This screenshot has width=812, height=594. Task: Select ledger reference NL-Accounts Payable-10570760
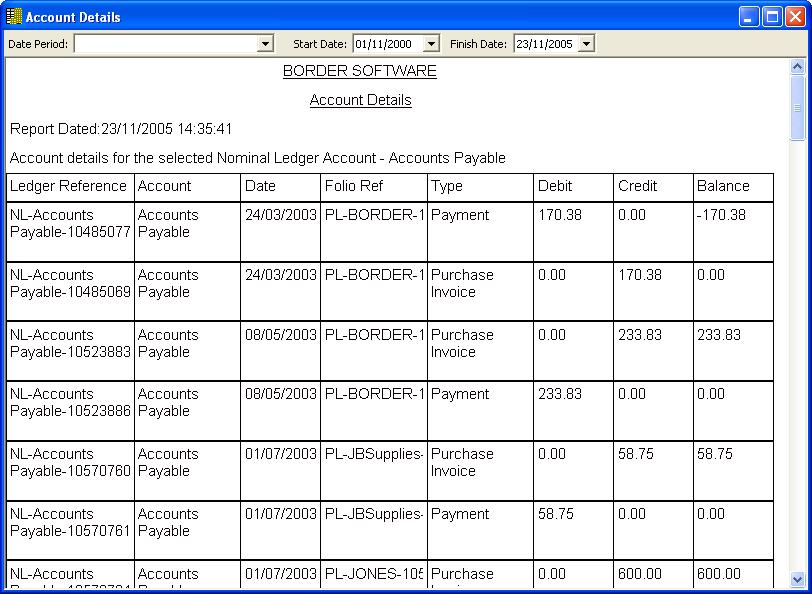70,462
